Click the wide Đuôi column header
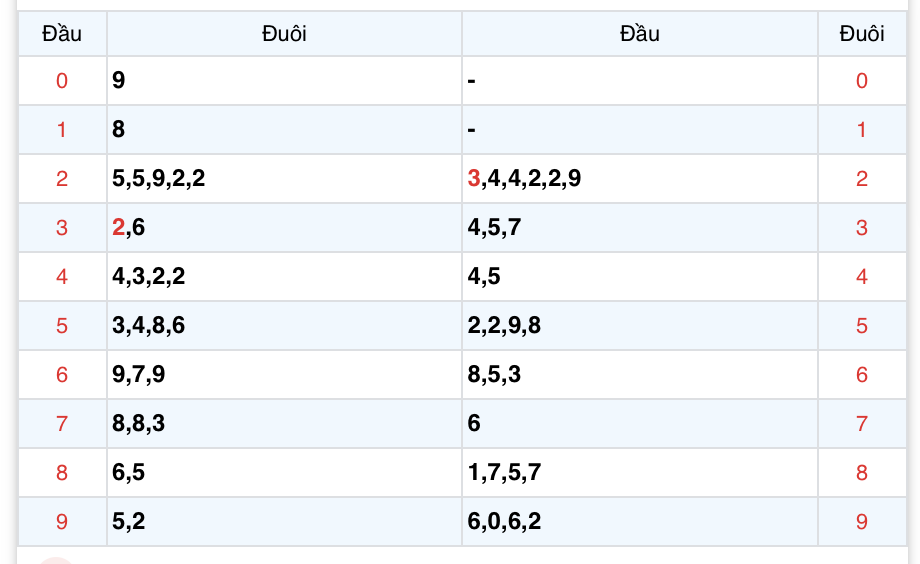This screenshot has width=920, height=564. pyautogui.click(x=285, y=33)
